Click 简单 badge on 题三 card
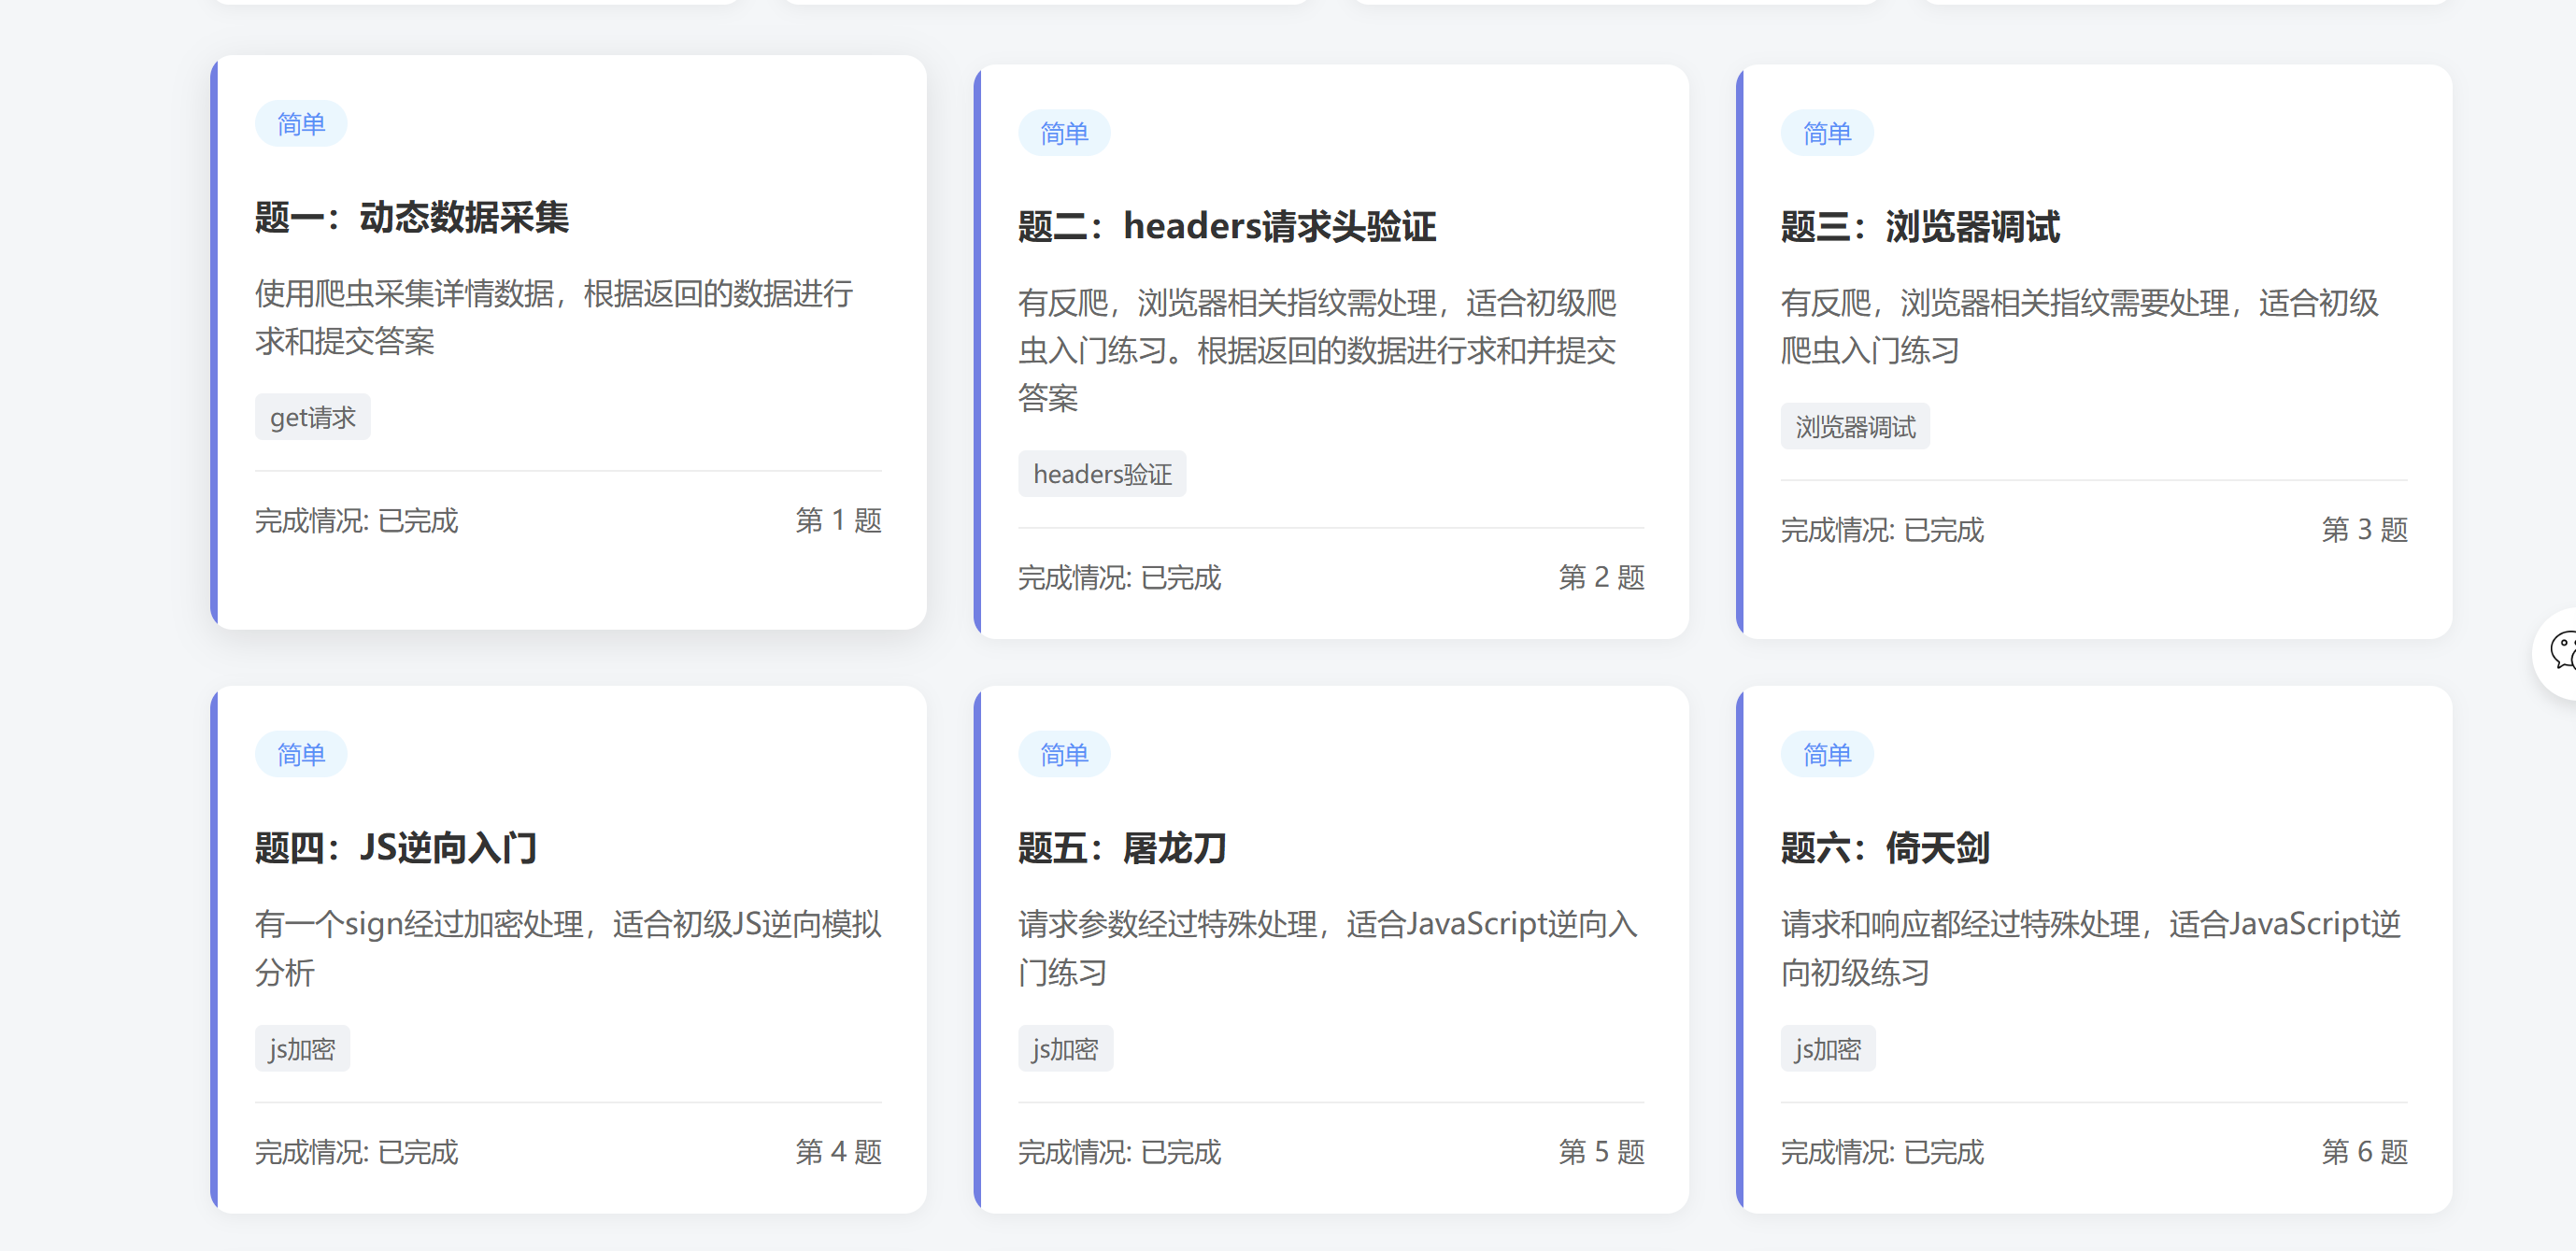 tap(1826, 133)
